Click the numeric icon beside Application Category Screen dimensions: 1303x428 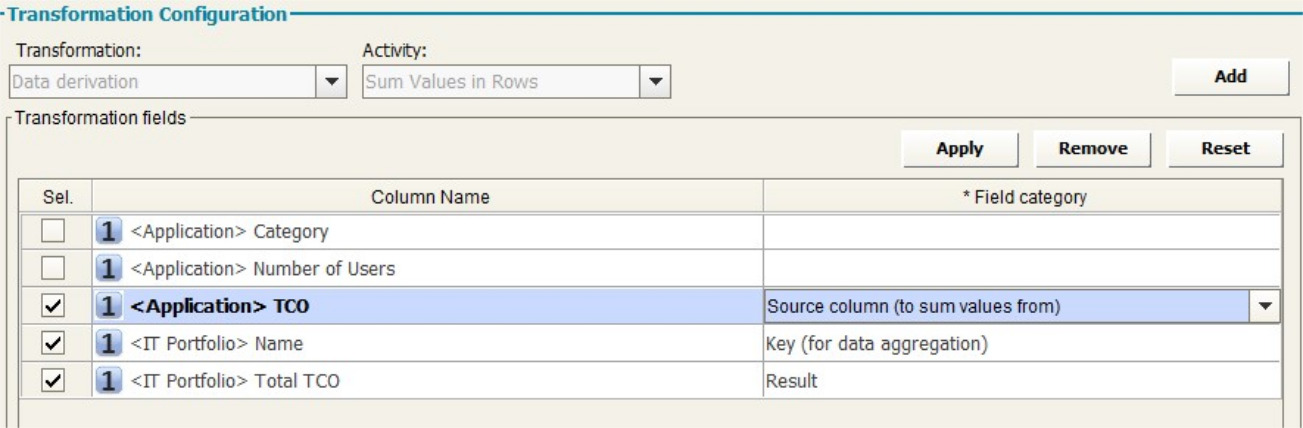(x=109, y=232)
